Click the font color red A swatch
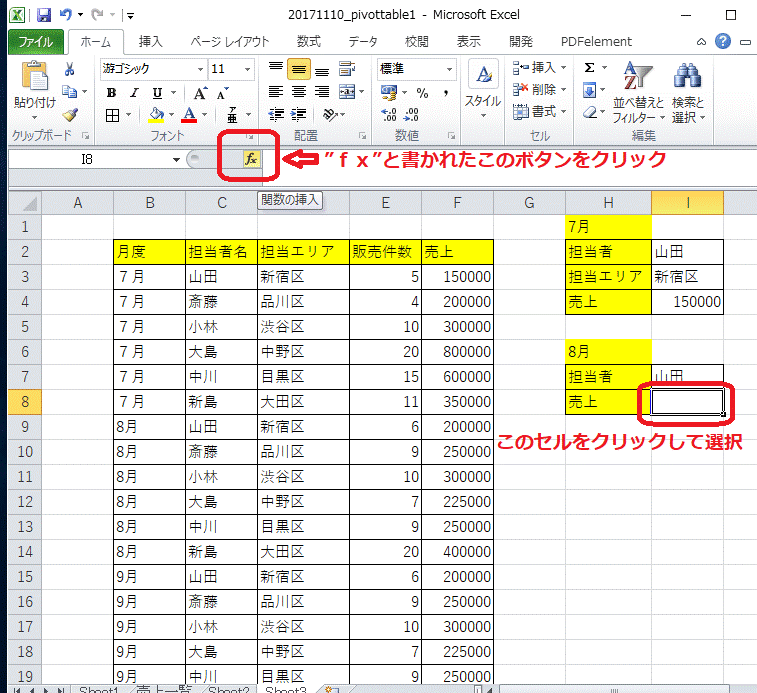 [189, 115]
